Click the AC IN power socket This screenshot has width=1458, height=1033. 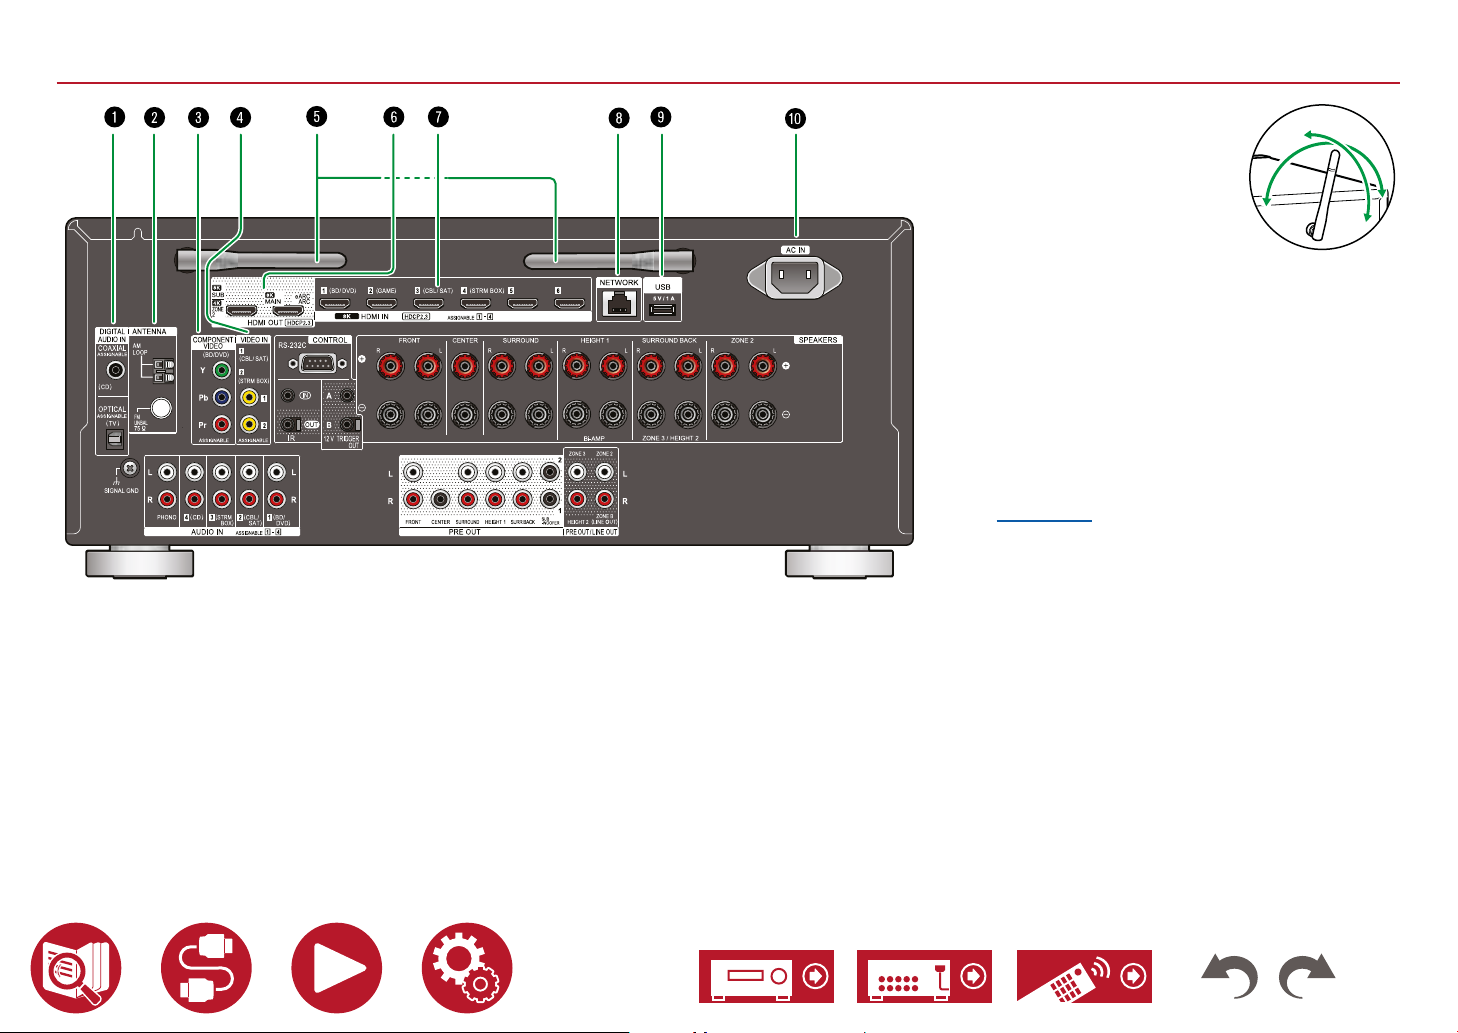(795, 277)
